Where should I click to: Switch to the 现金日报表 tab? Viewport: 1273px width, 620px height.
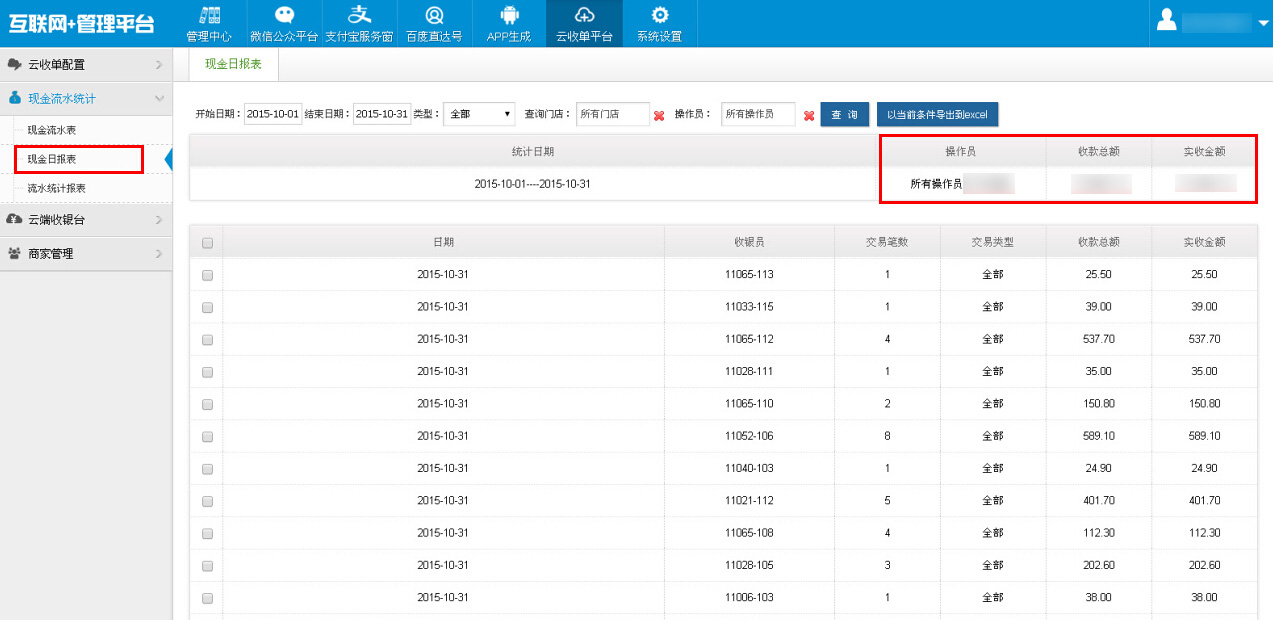point(233,63)
